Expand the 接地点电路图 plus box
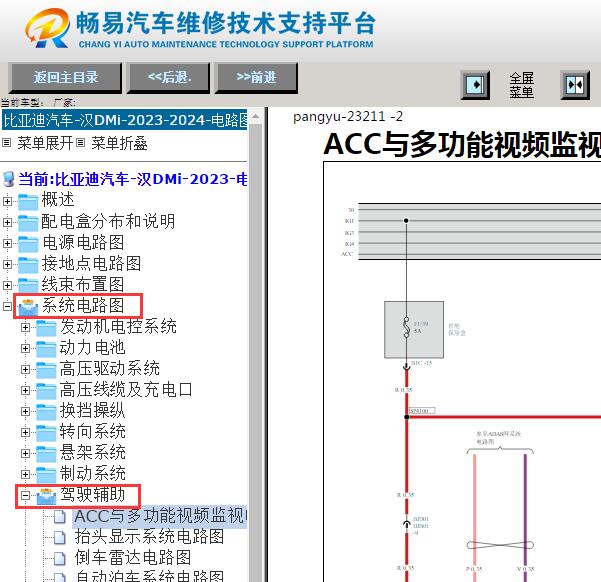The image size is (601, 582). pos(7,265)
